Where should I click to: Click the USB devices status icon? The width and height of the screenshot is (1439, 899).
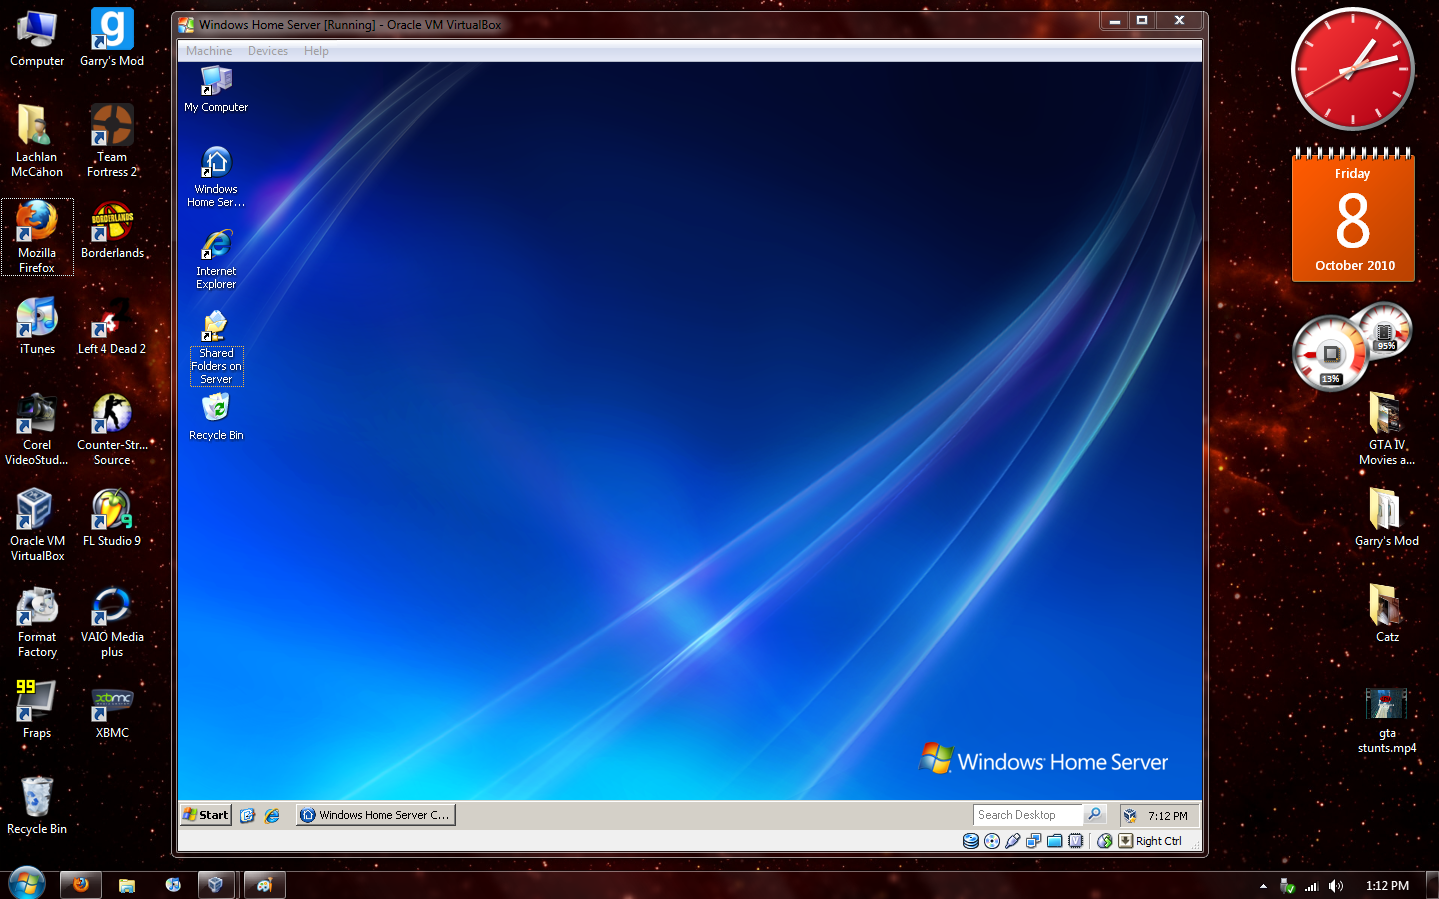(1012, 841)
